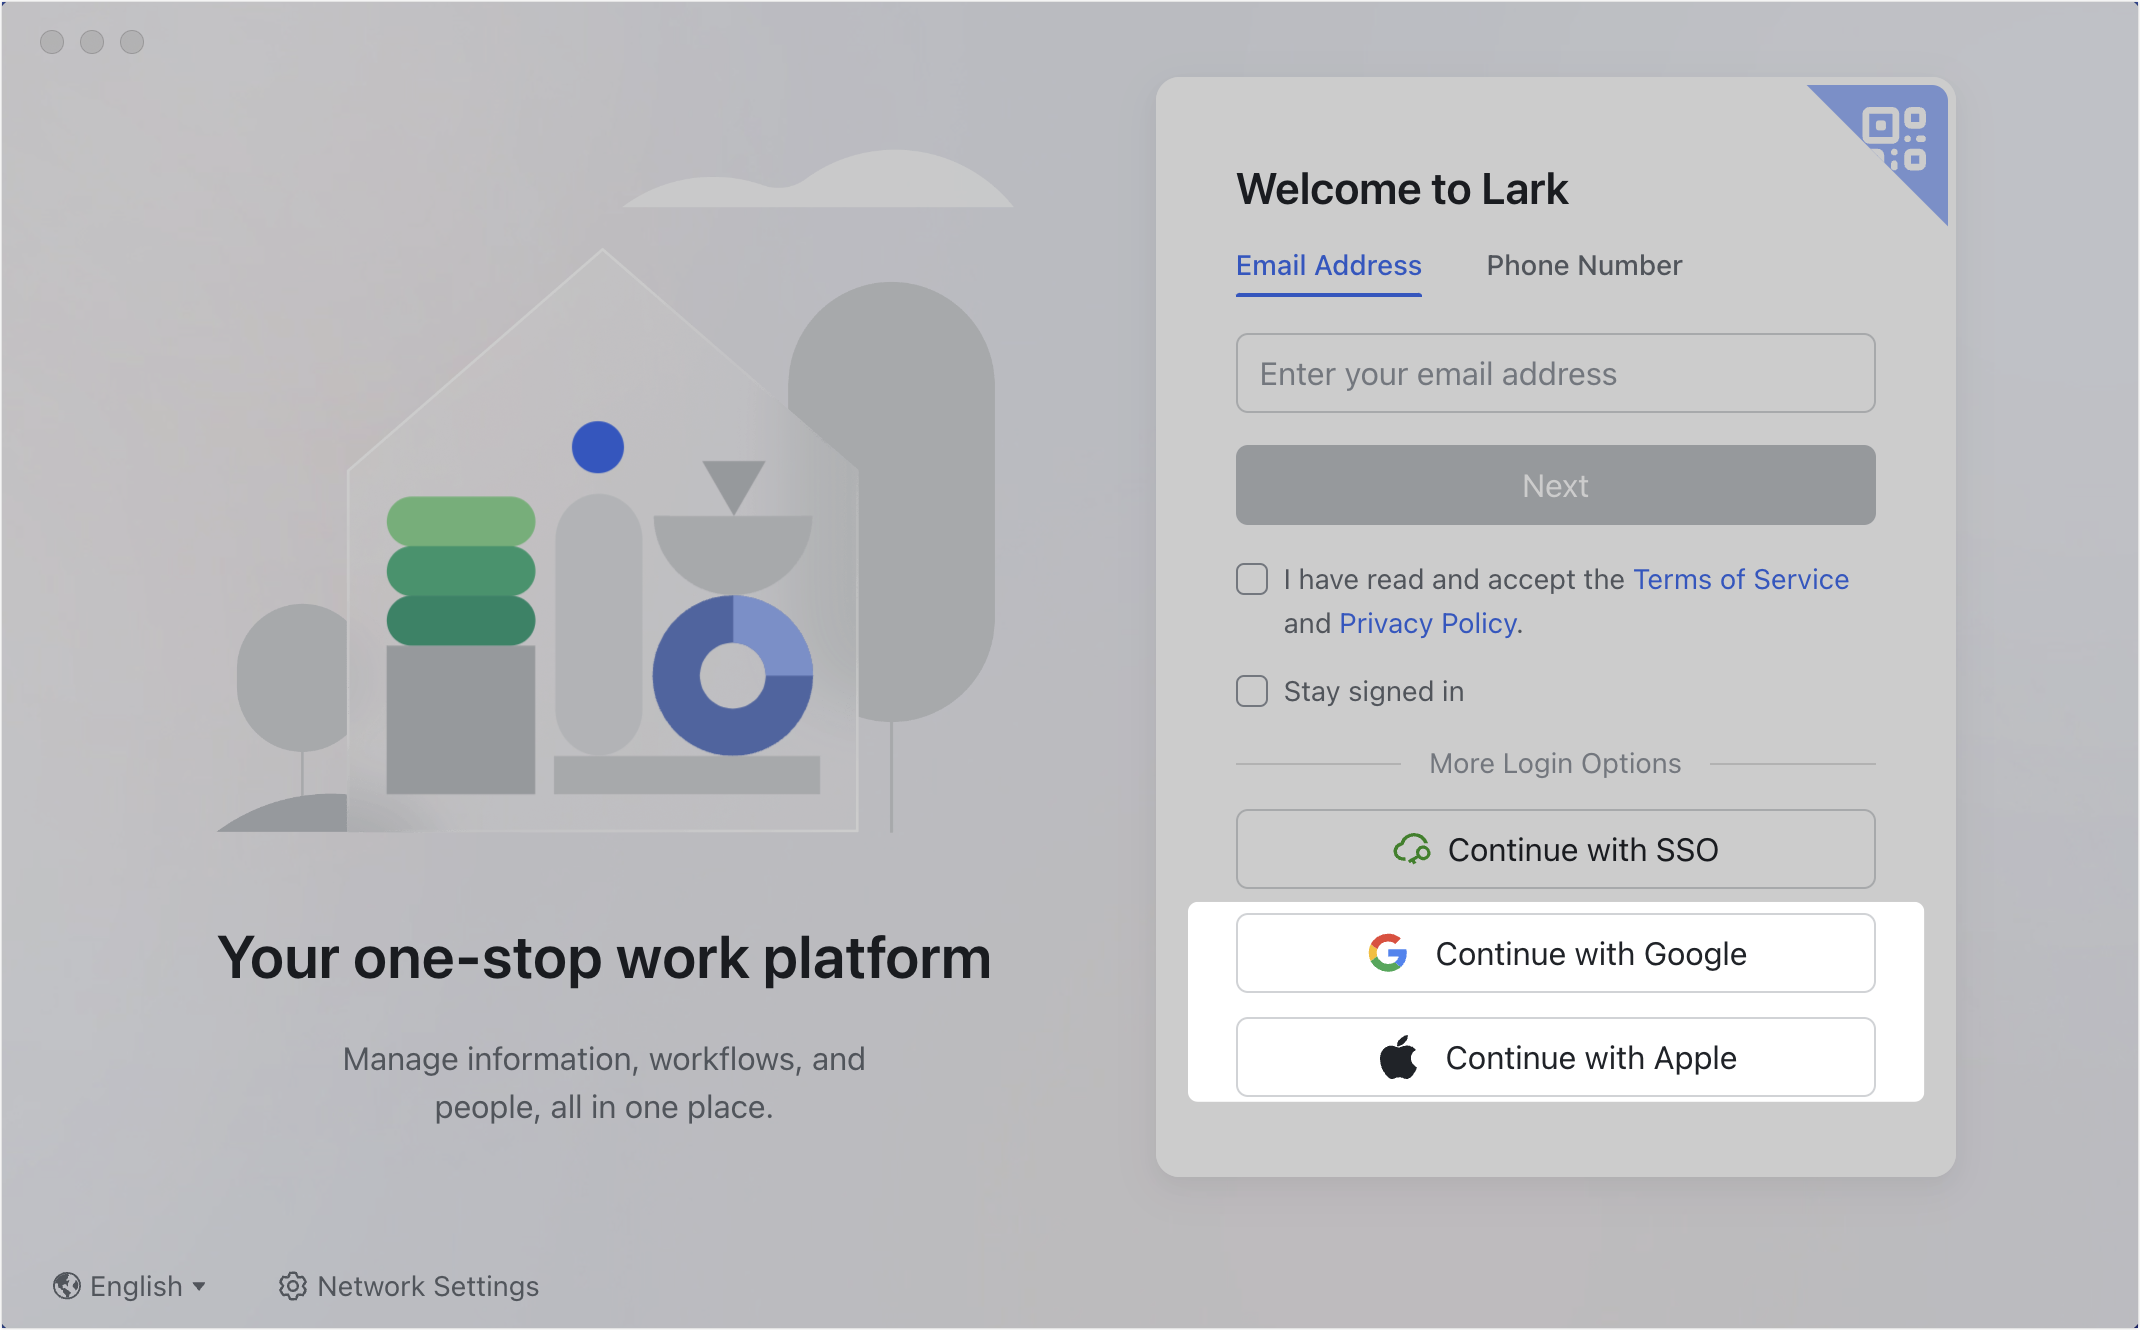Click the Network Settings gear icon
The height and width of the screenshot is (1330, 2140).
pyautogui.click(x=292, y=1286)
